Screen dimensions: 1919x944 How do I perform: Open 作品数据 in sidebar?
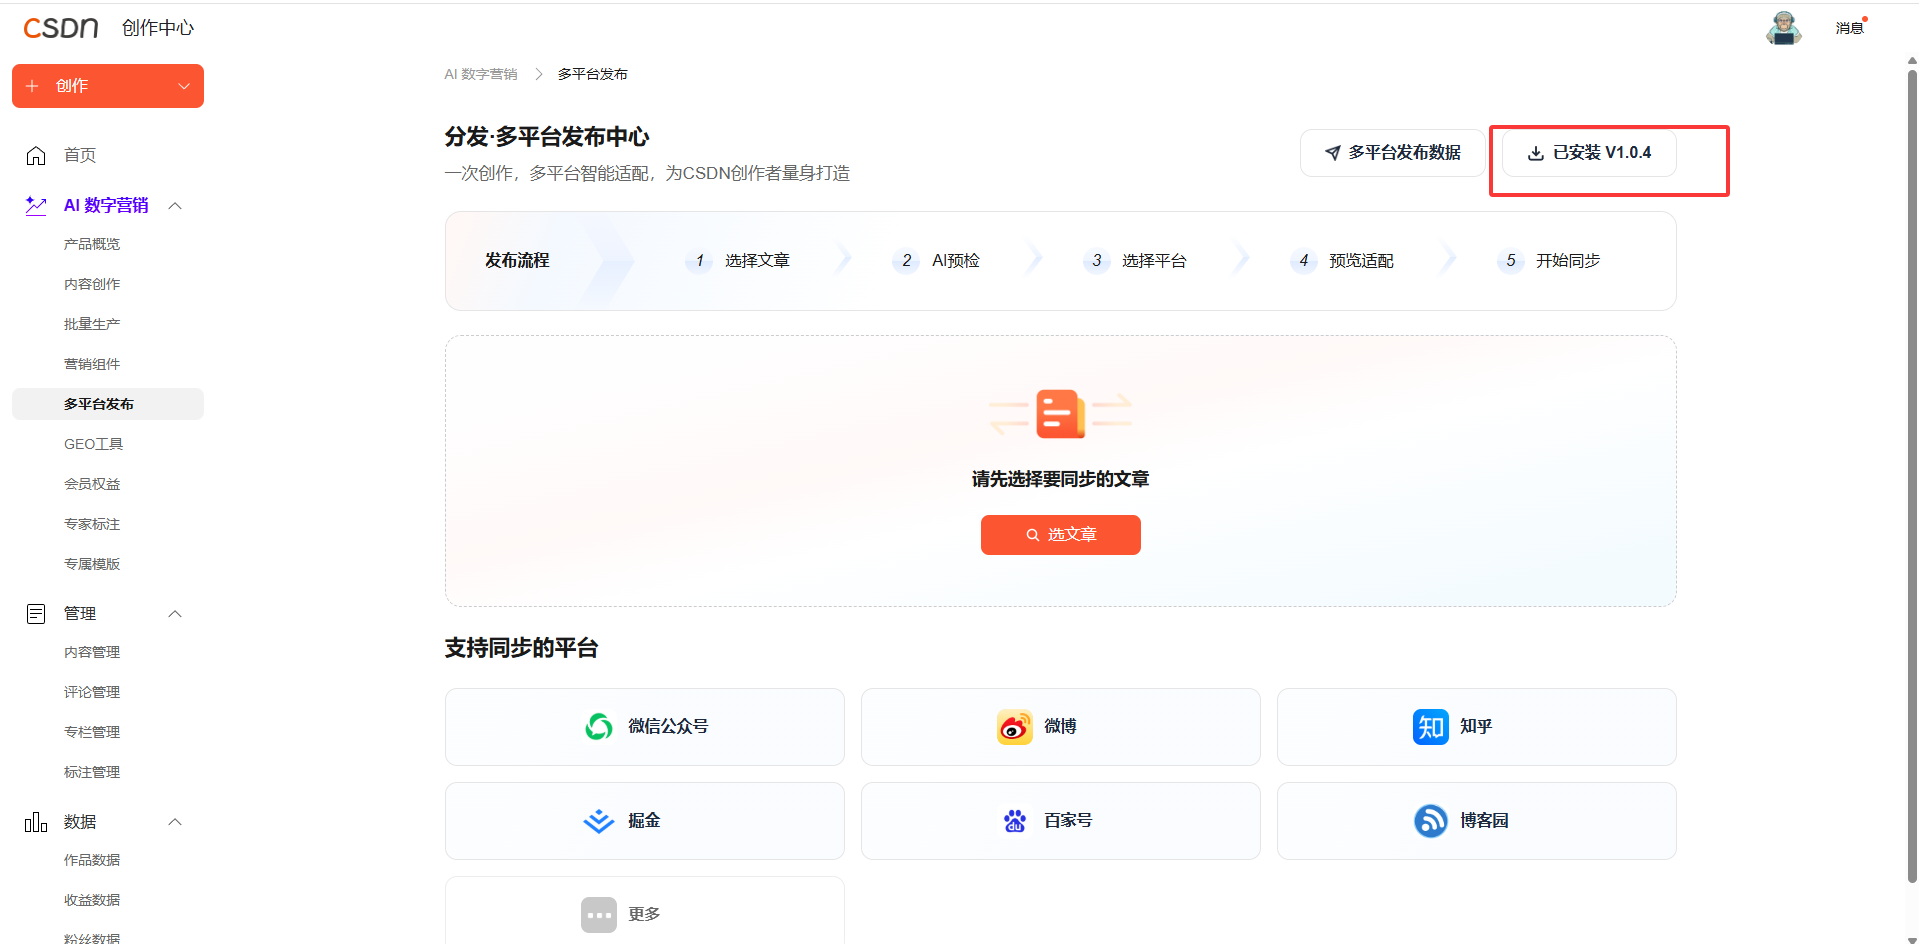point(92,860)
